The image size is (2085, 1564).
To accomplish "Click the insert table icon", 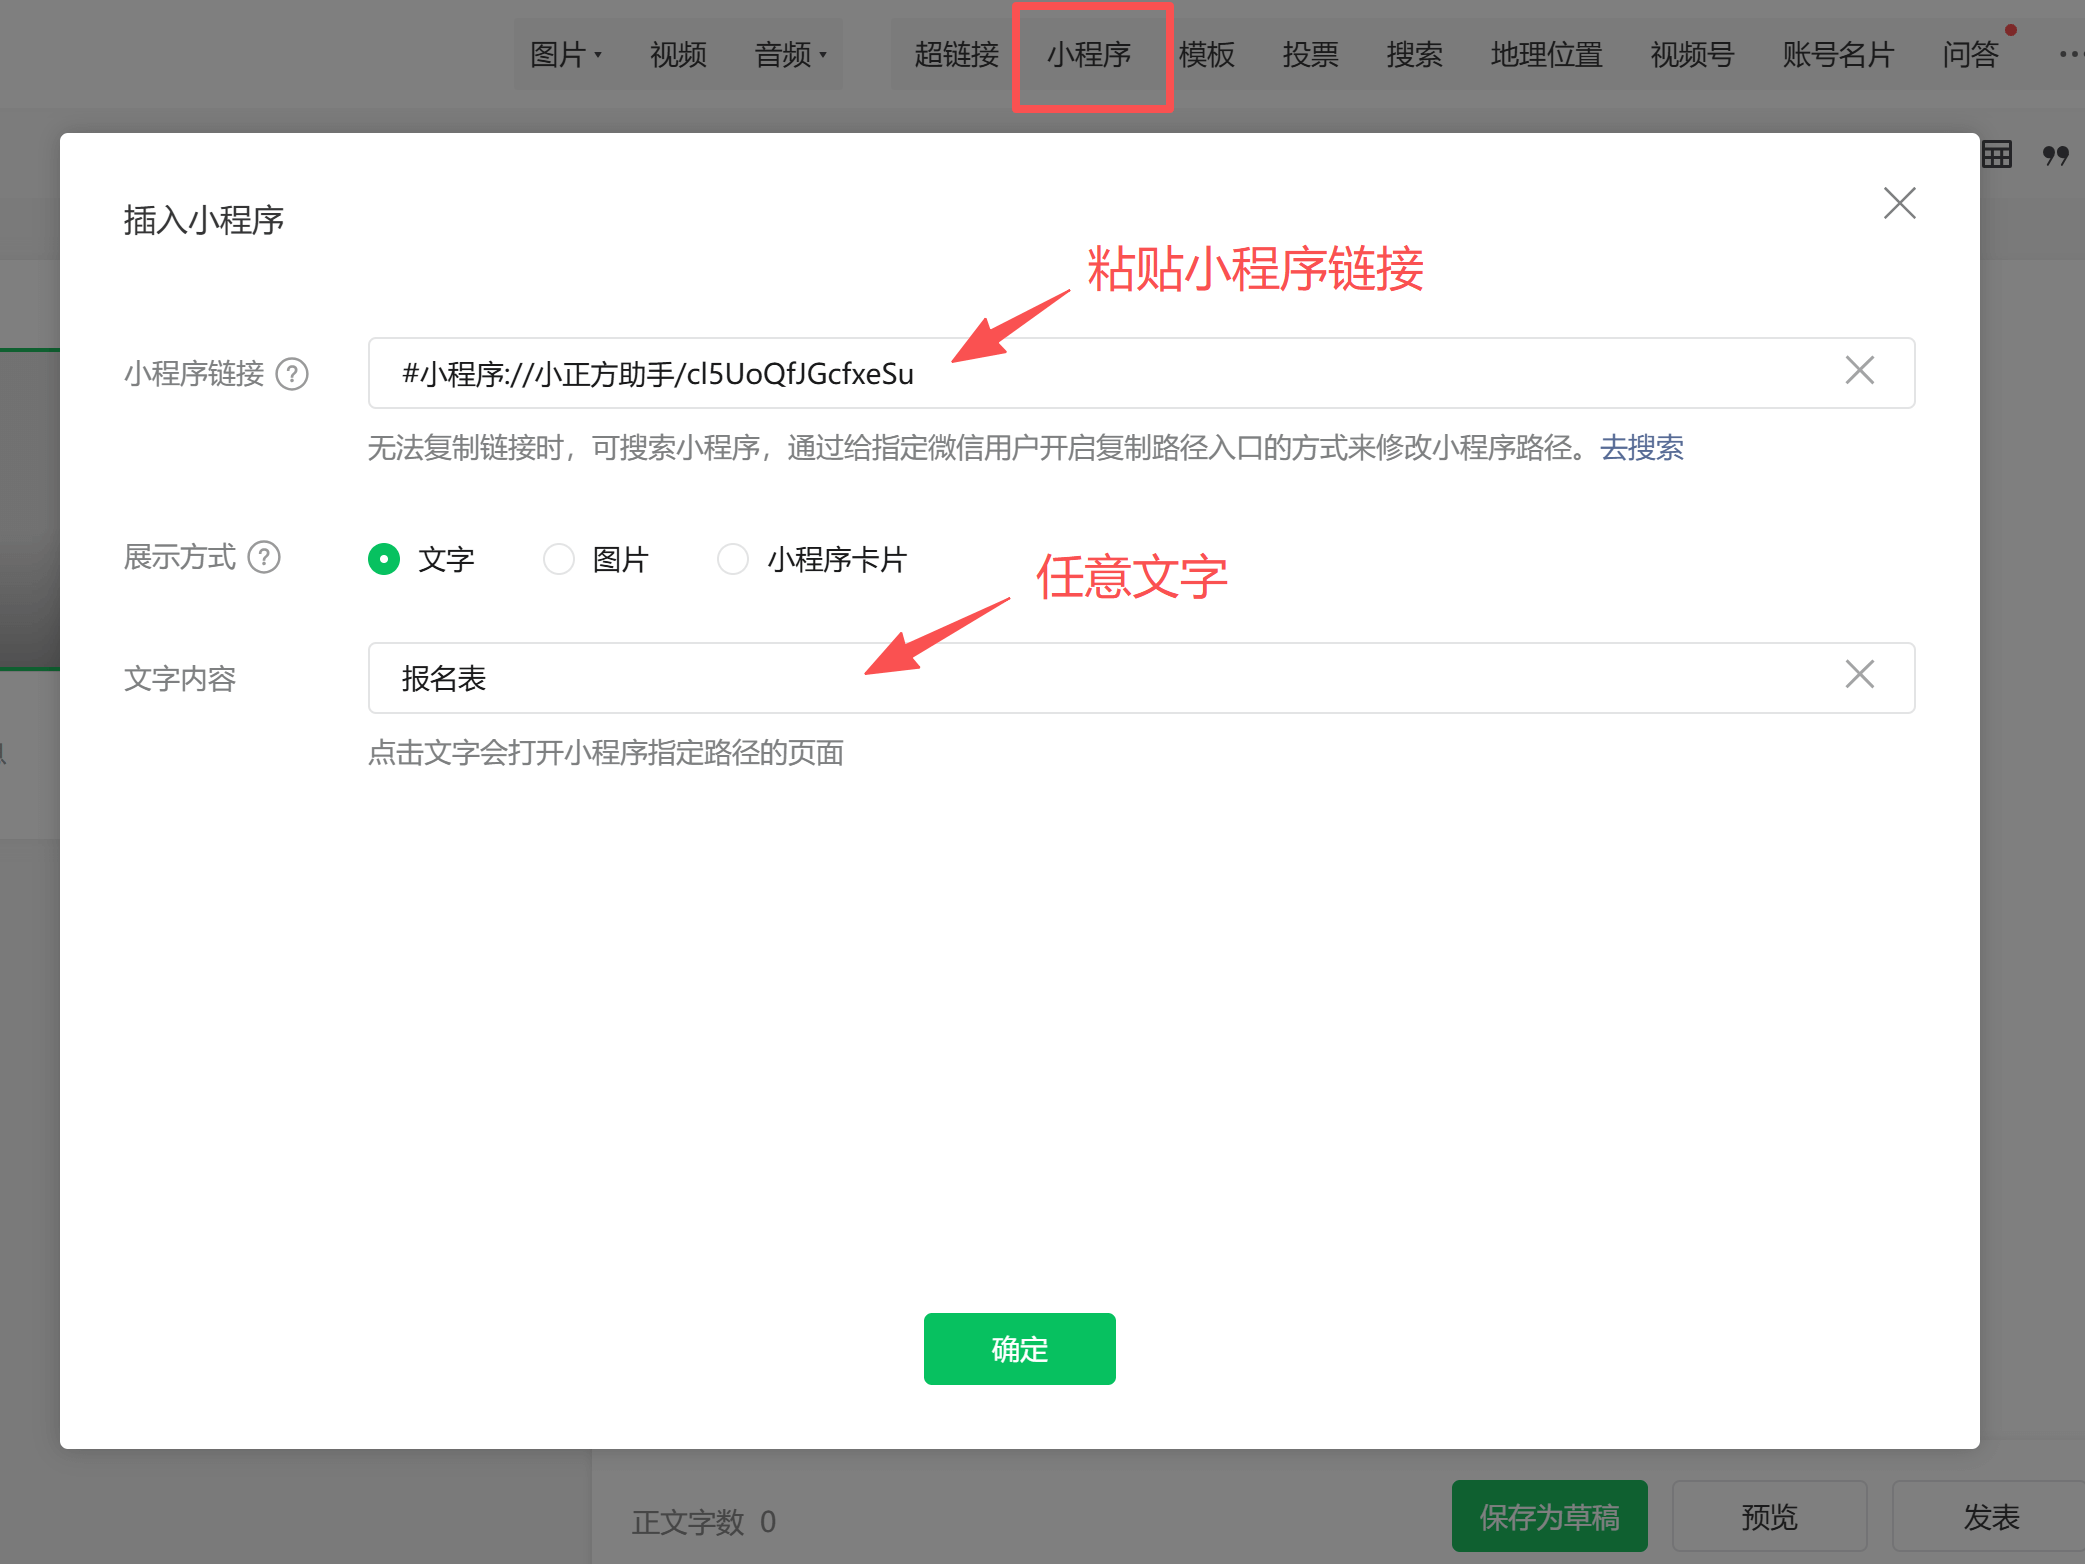I will pos(1997,155).
